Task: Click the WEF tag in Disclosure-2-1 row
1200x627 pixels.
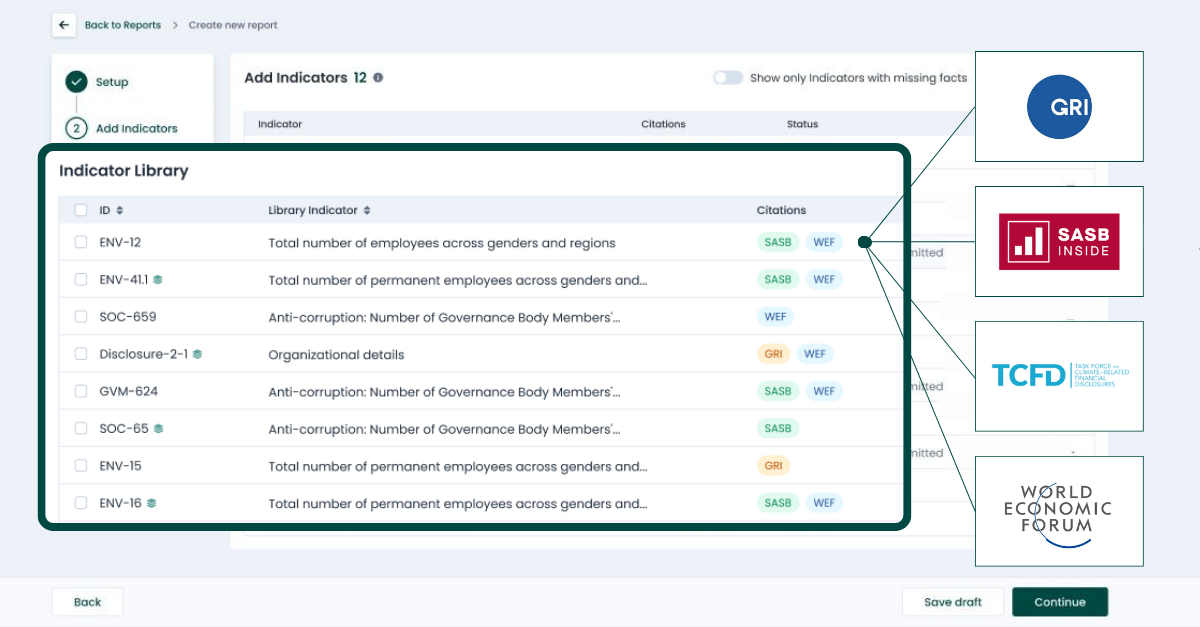Action: pos(815,354)
